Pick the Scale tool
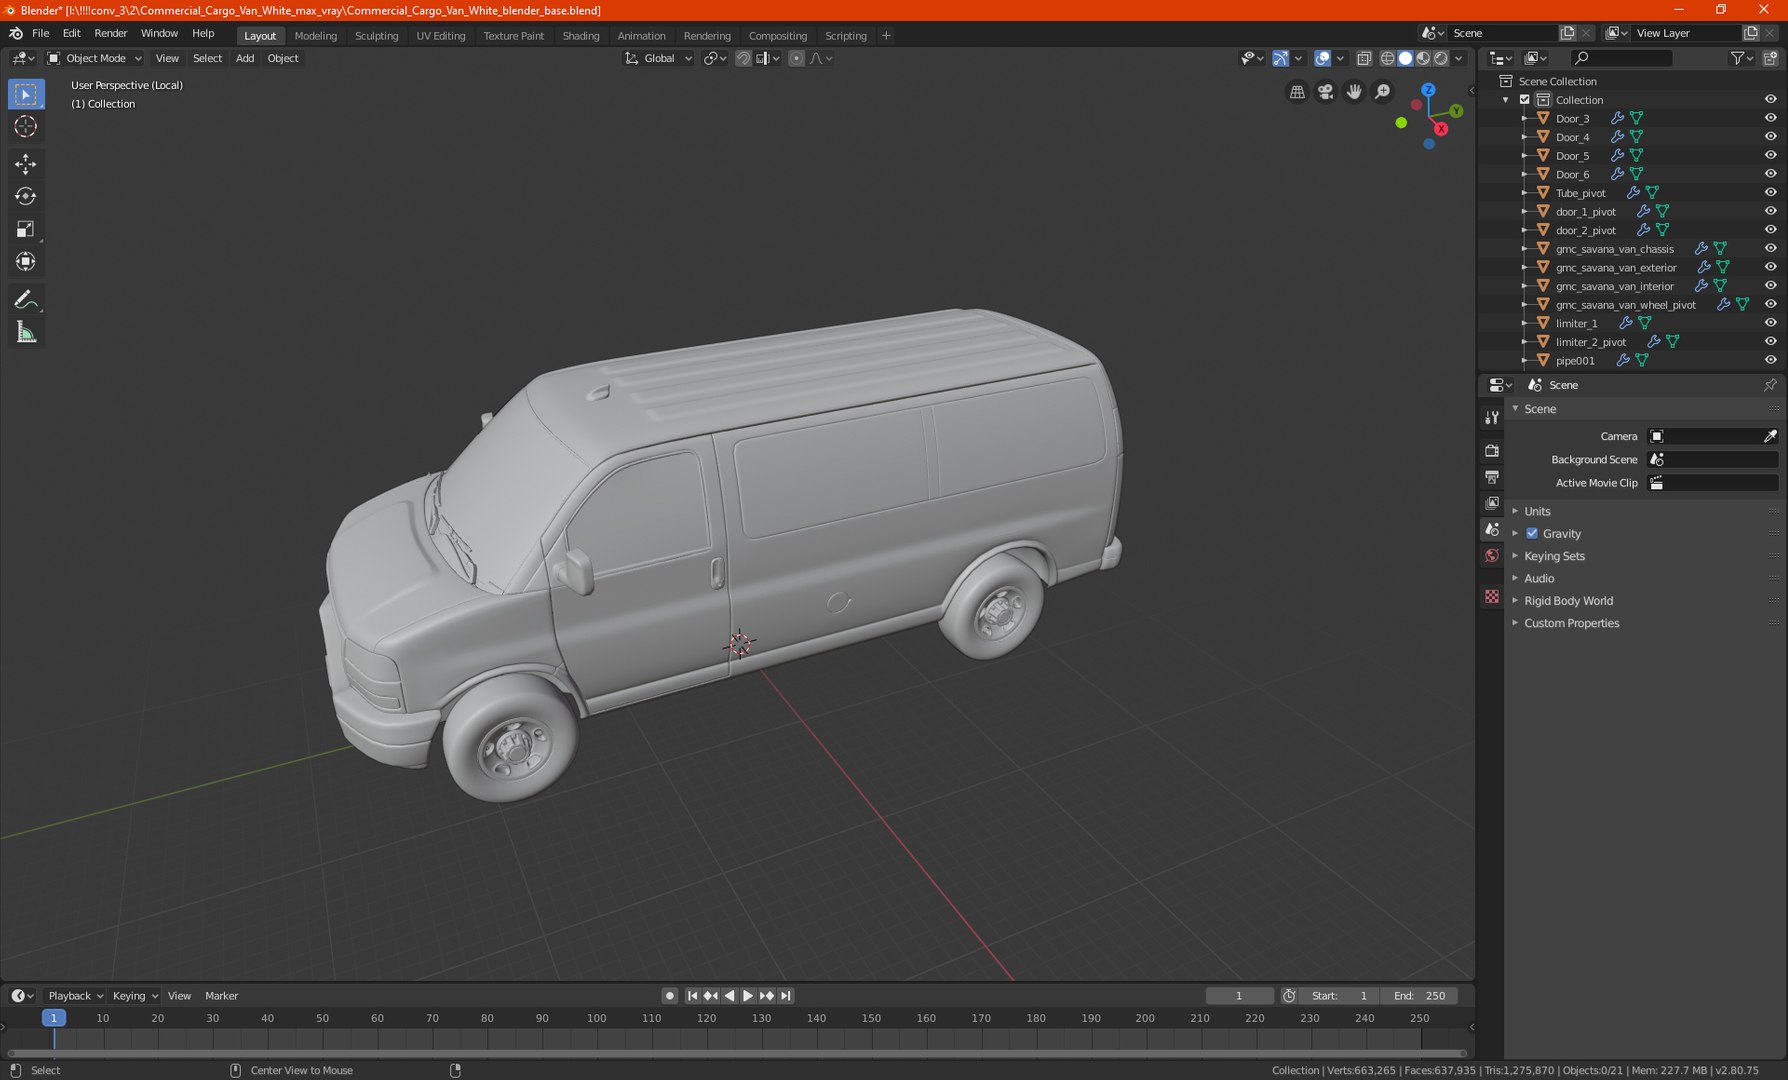Image resolution: width=1788 pixels, height=1080 pixels. coord(26,229)
